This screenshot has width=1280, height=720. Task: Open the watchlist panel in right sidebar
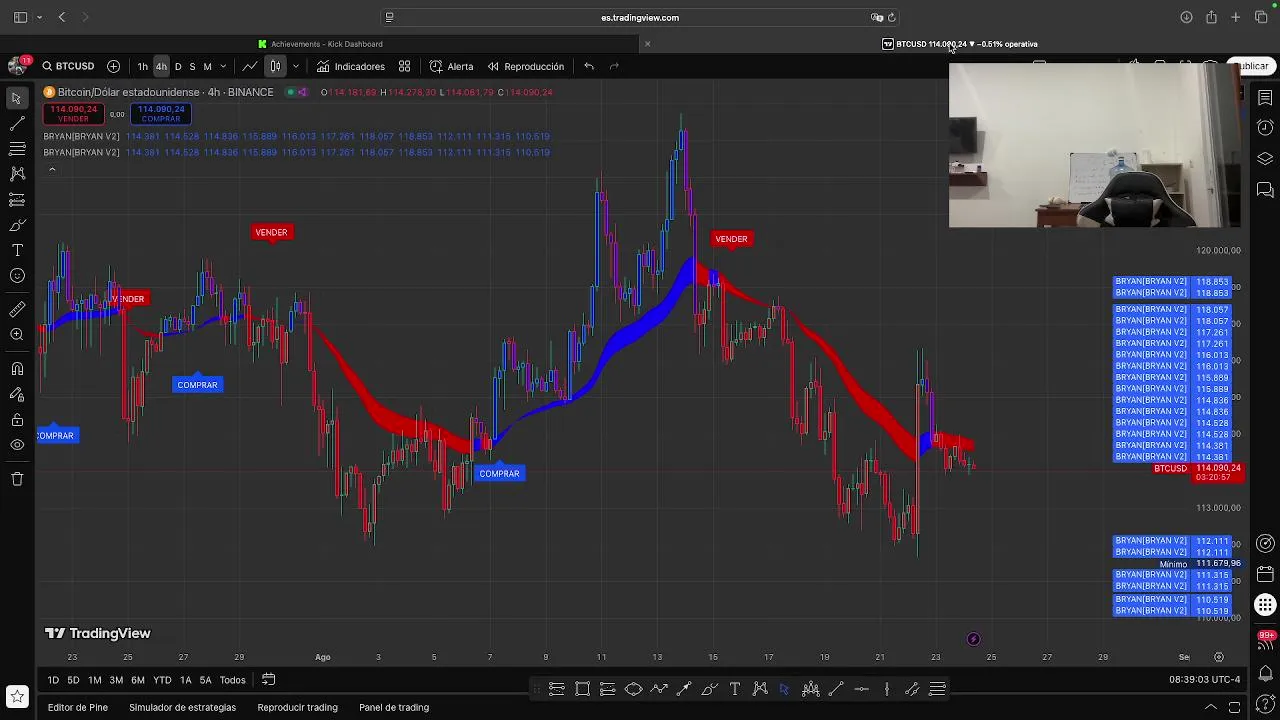point(1265,98)
